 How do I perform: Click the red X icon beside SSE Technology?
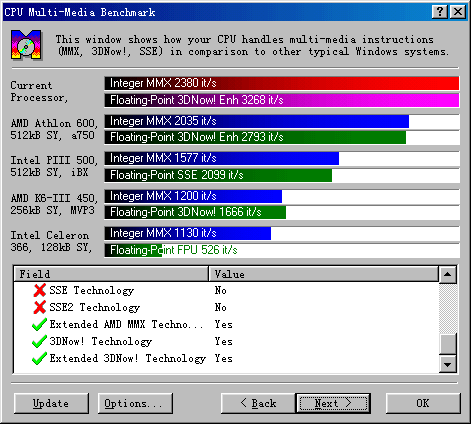pyautogui.click(x=40, y=290)
